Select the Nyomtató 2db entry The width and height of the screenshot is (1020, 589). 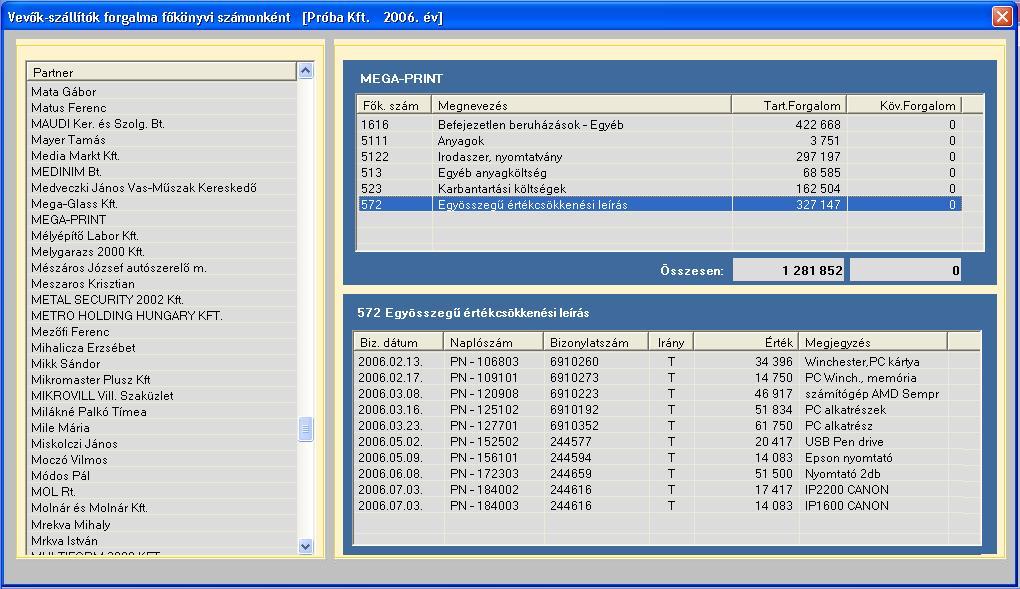(651, 474)
